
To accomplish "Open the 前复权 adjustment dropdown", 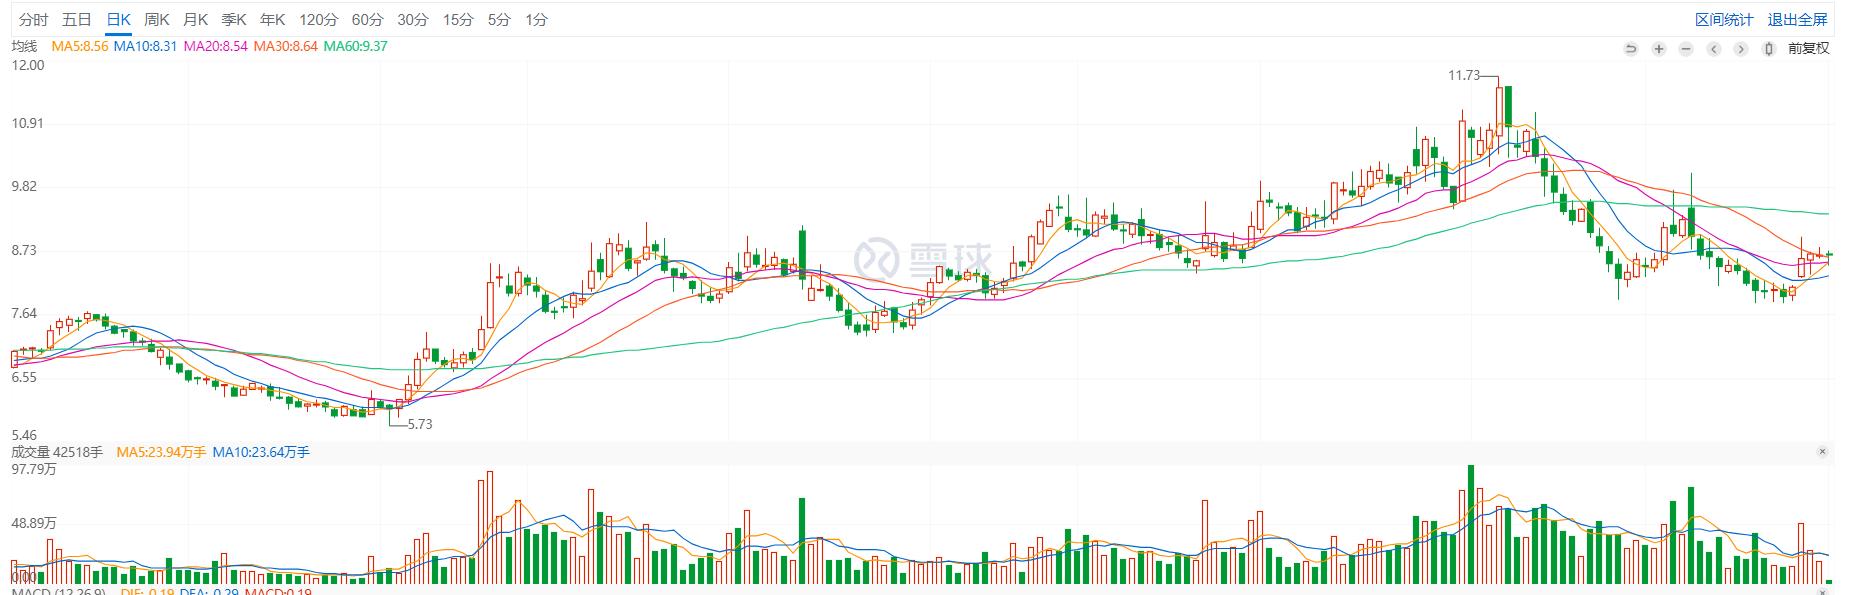I will [1809, 48].
